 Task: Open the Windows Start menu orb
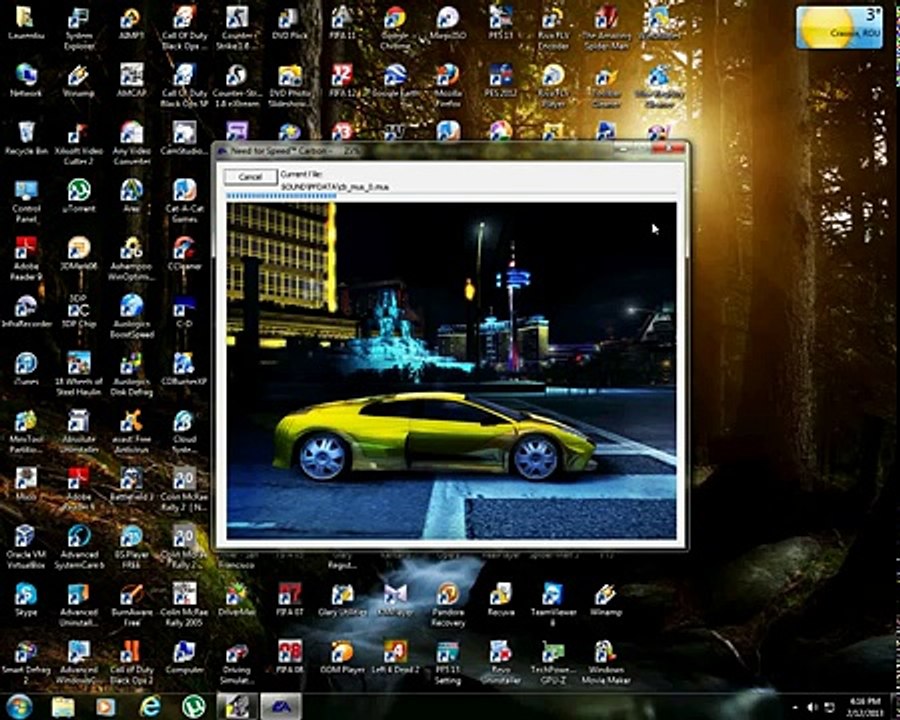pos(19,706)
